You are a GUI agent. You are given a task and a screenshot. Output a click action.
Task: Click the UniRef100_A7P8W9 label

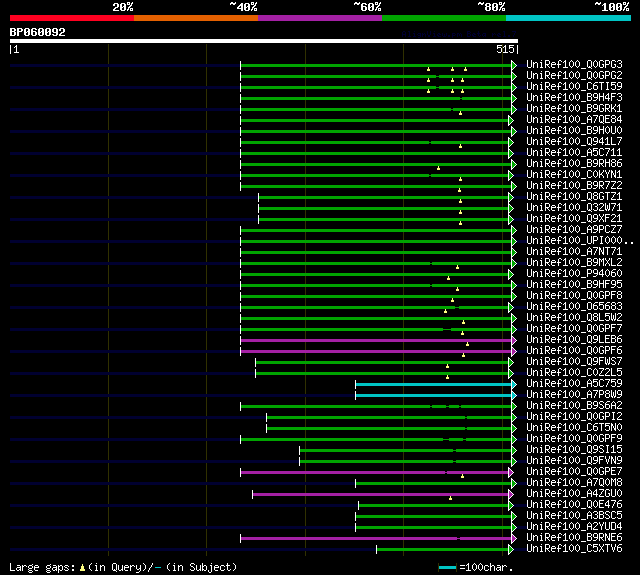(x=574, y=395)
